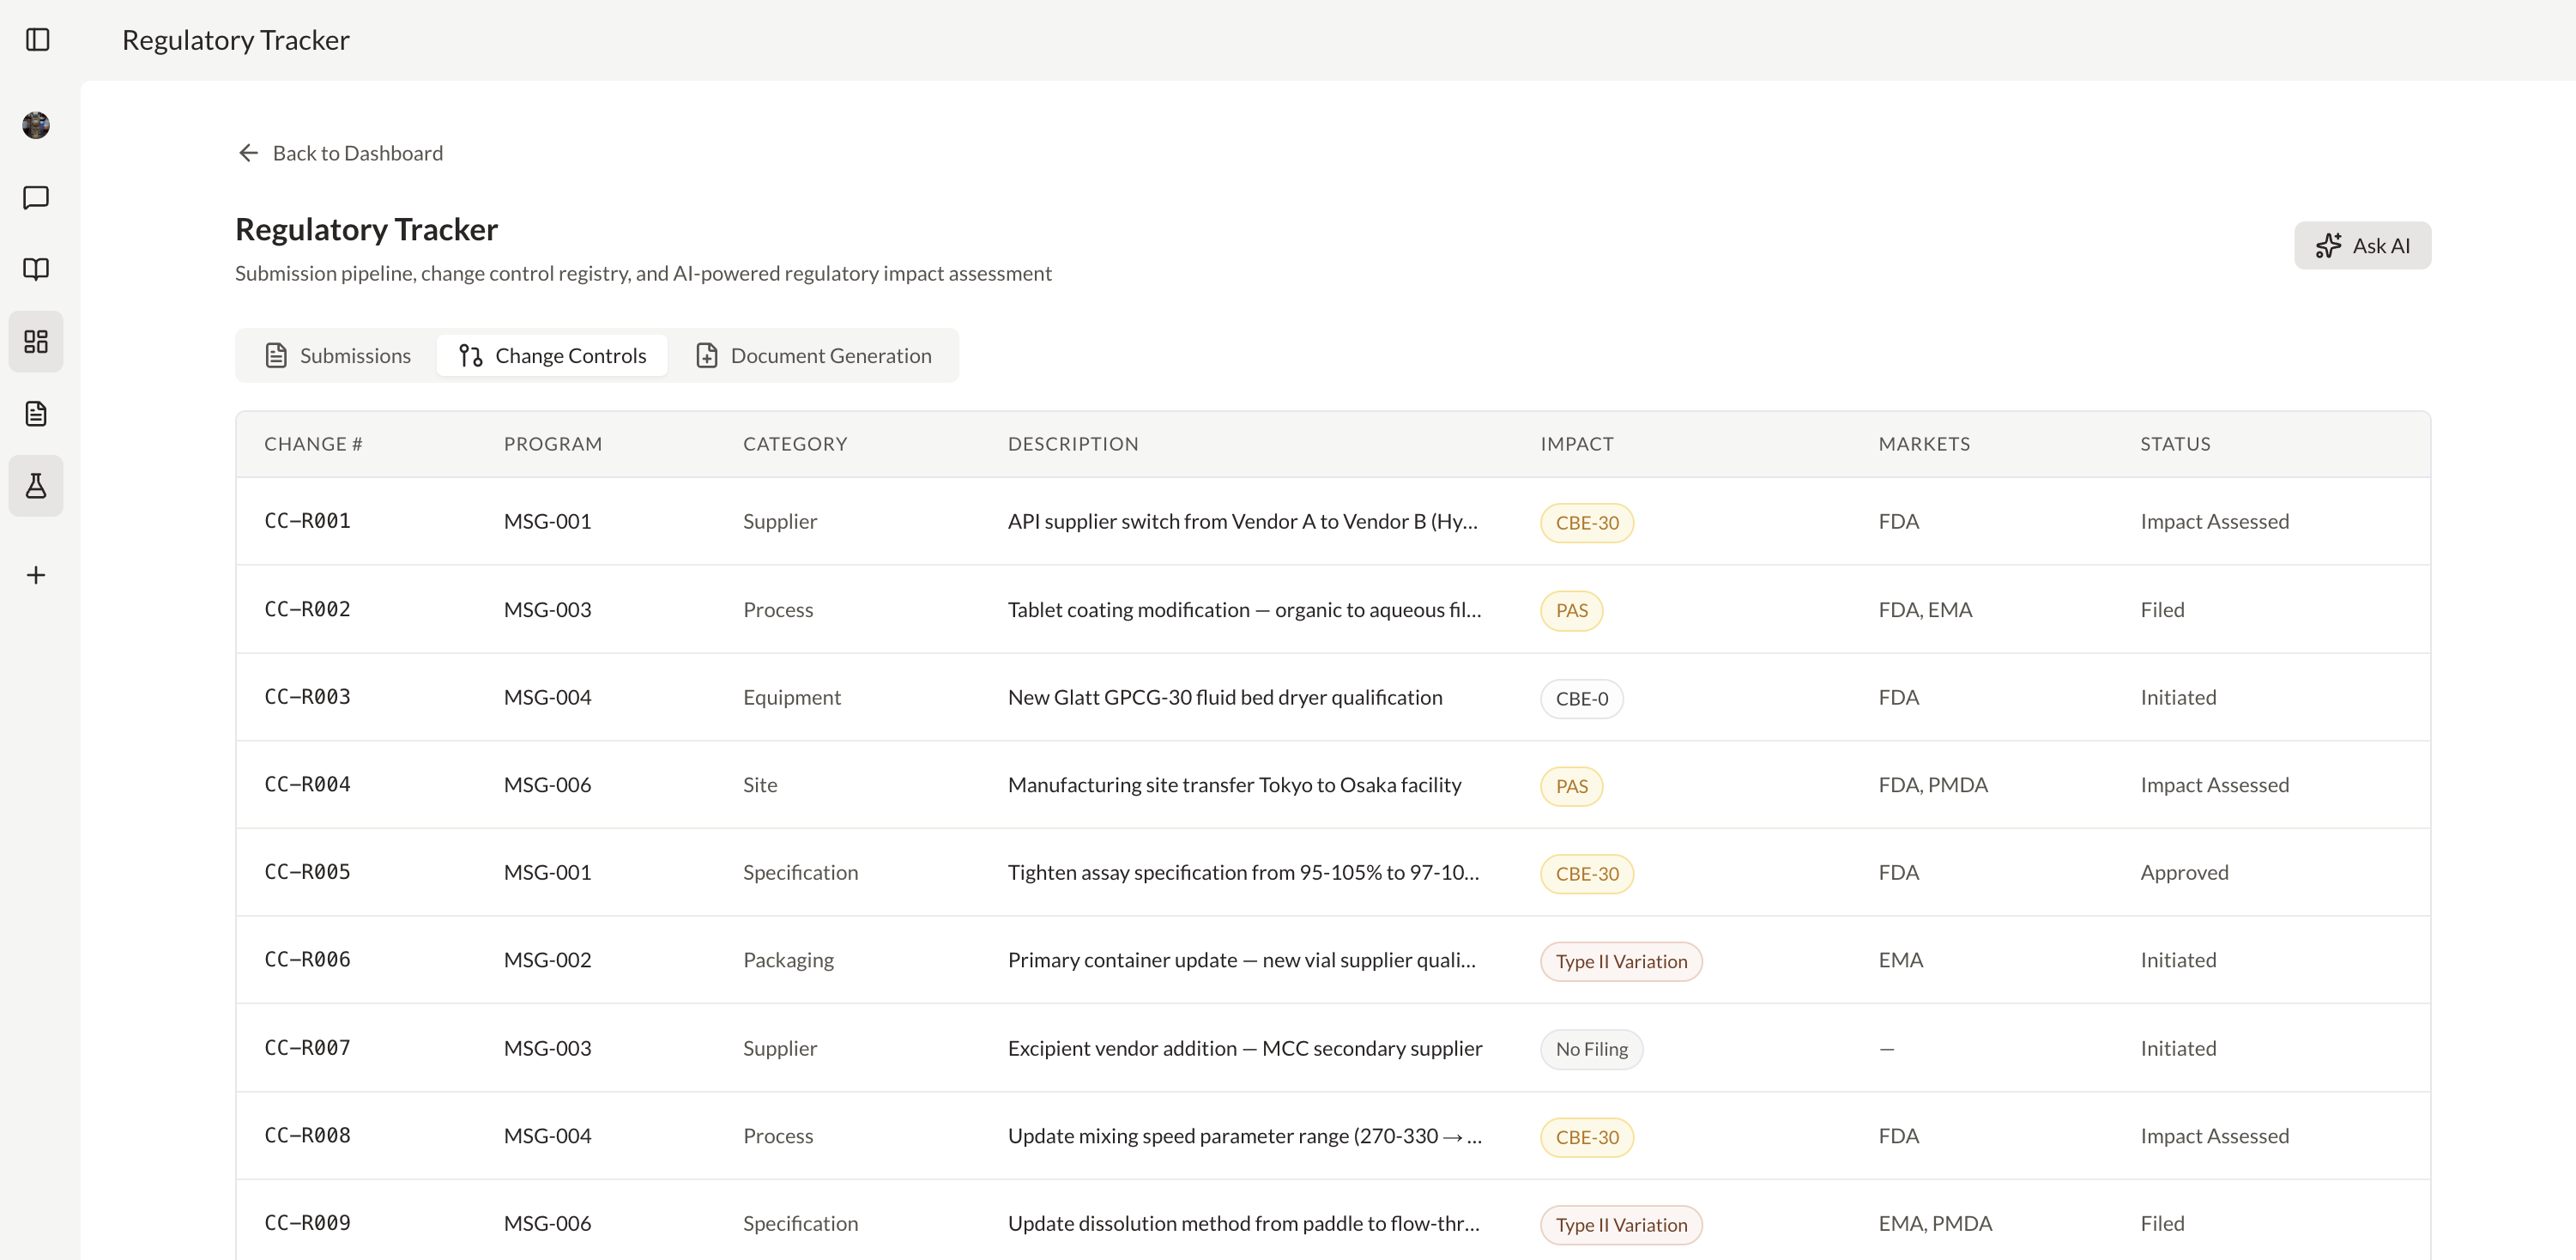Click Type II Variation badge for CC-R009
Image resolution: width=2576 pixels, height=1260 pixels.
[x=1621, y=1225]
